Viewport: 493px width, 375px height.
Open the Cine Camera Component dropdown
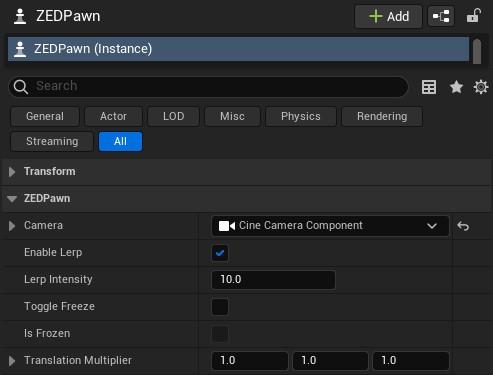pos(330,226)
